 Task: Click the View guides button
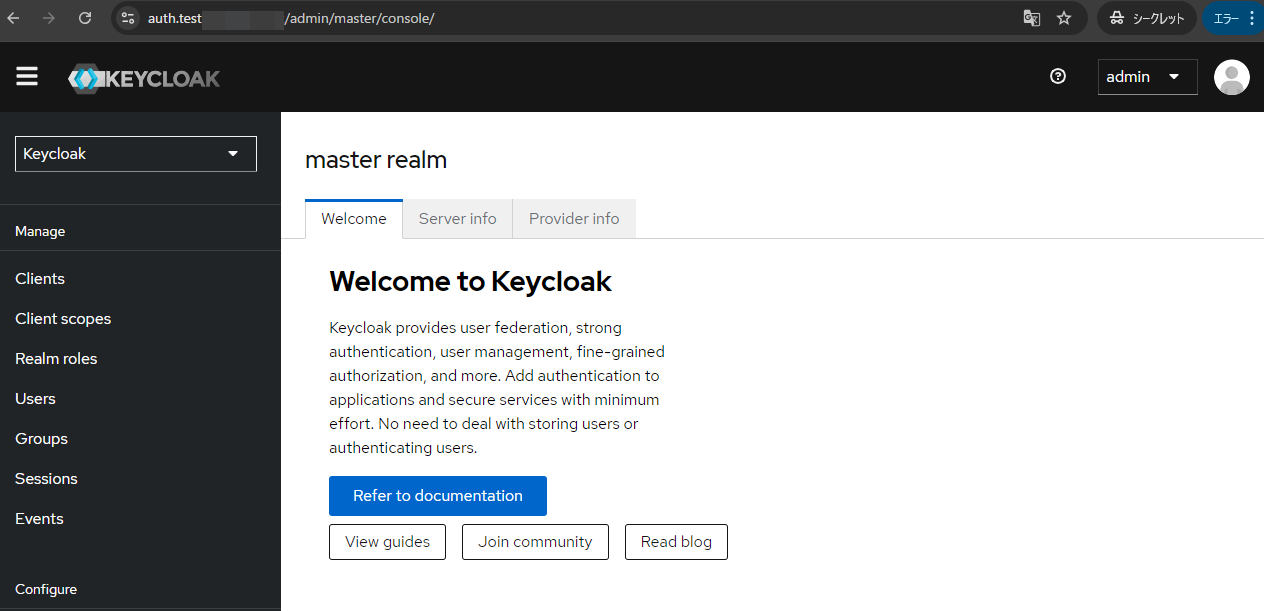pyautogui.click(x=387, y=541)
